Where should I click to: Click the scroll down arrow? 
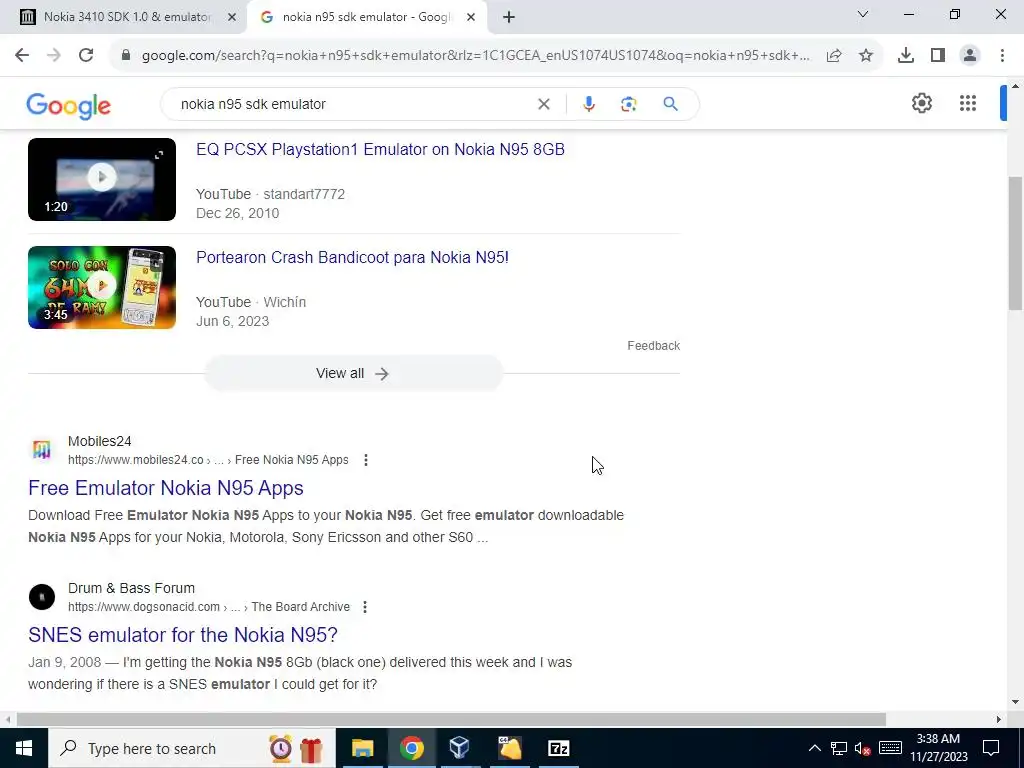click(1016, 702)
